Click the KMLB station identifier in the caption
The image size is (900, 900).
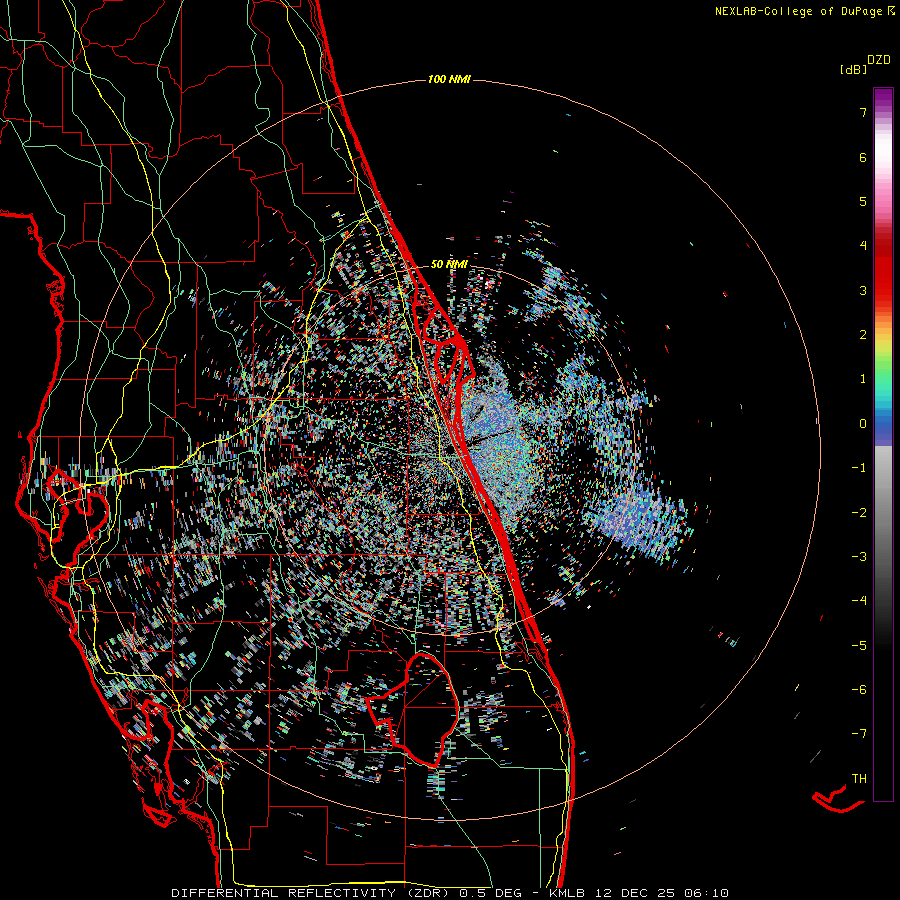(x=568, y=893)
